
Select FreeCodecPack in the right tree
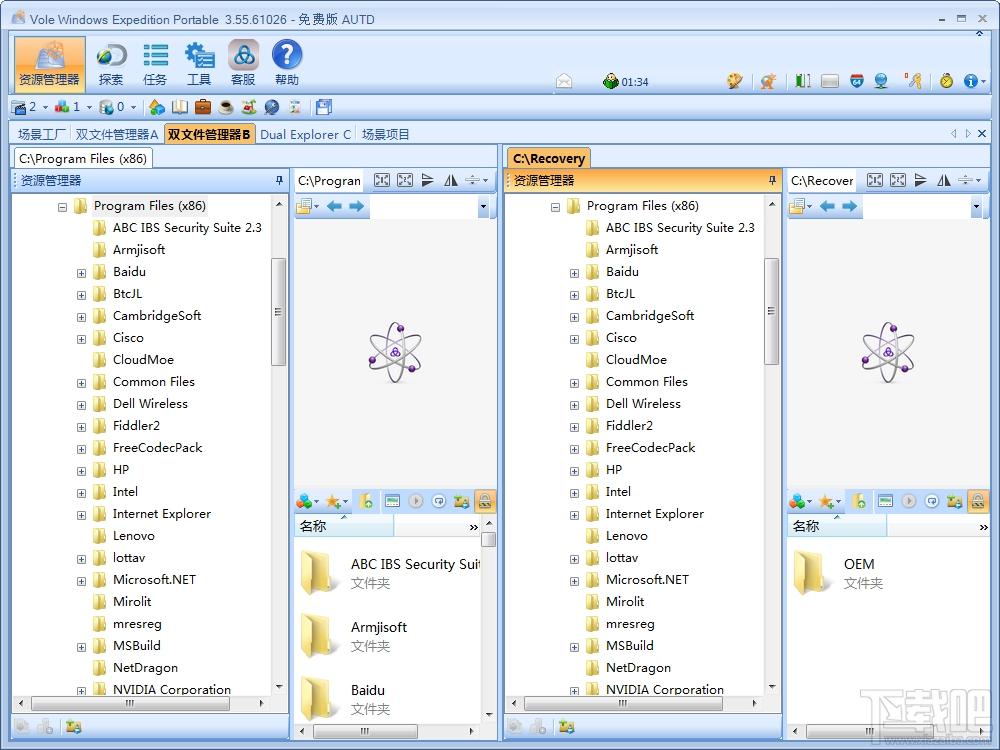point(650,448)
